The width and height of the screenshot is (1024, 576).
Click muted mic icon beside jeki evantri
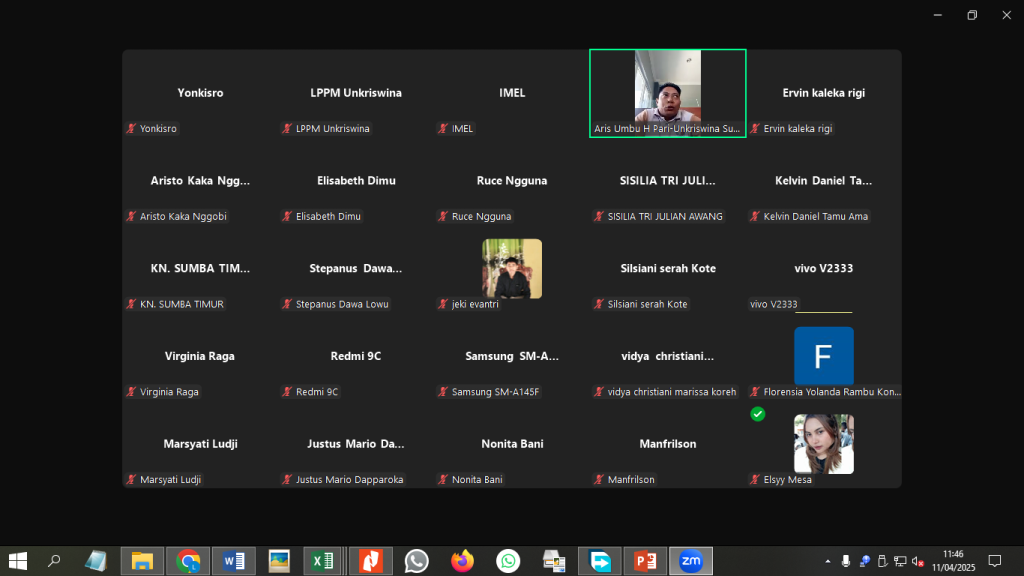point(443,304)
